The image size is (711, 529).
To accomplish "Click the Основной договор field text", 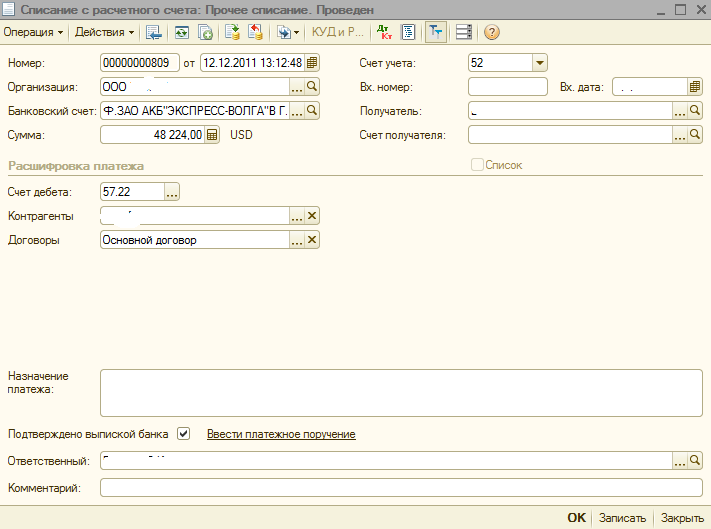I will (x=149, y=240).
